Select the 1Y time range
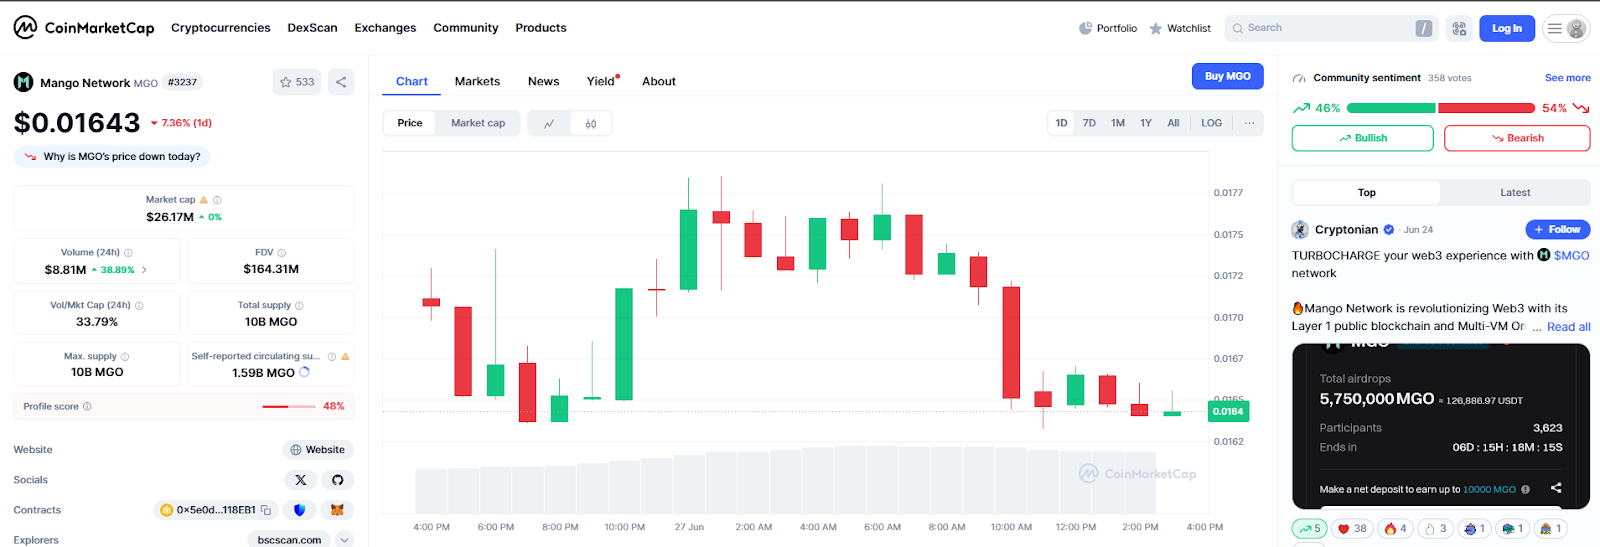Screen dimensions: 1600x547 coord(1146,123)
